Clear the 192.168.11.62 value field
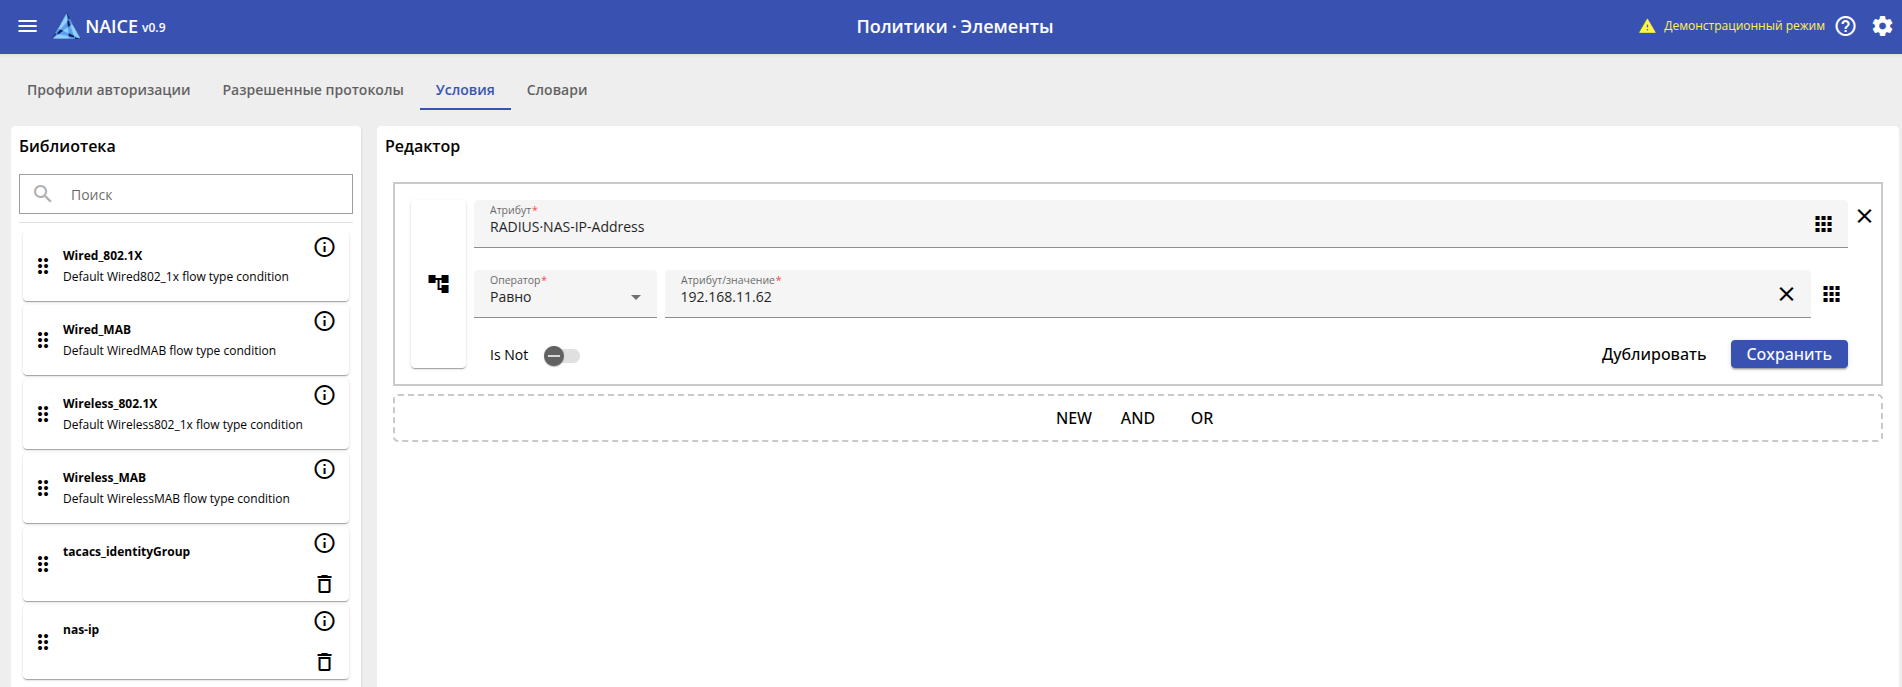This screenshot has height=687, width=1902. coord(1786,294)
